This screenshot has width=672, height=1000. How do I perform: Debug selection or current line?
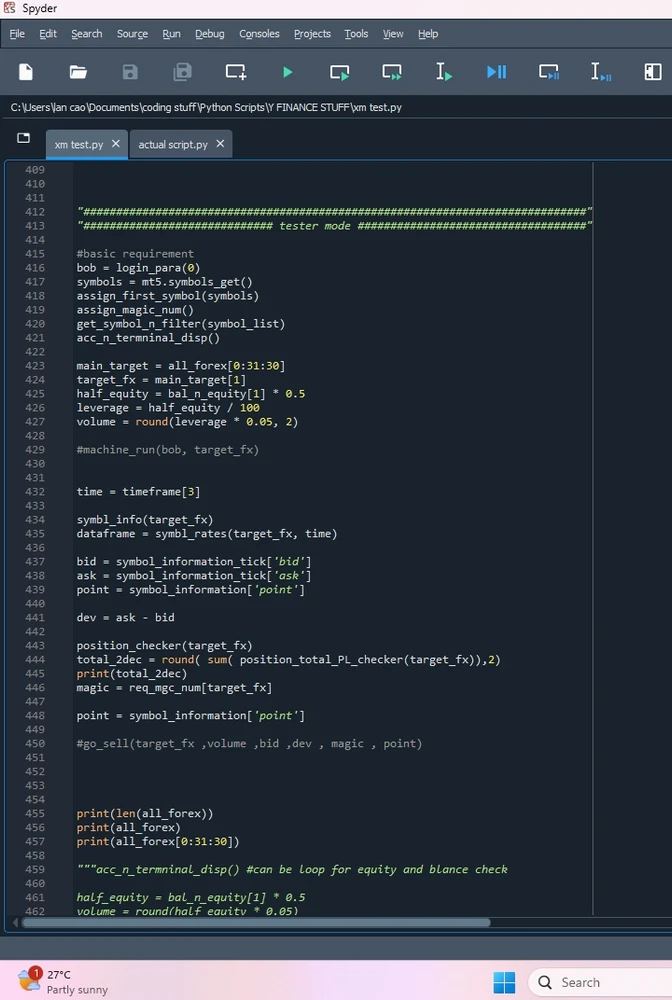[x=601, y=72]
